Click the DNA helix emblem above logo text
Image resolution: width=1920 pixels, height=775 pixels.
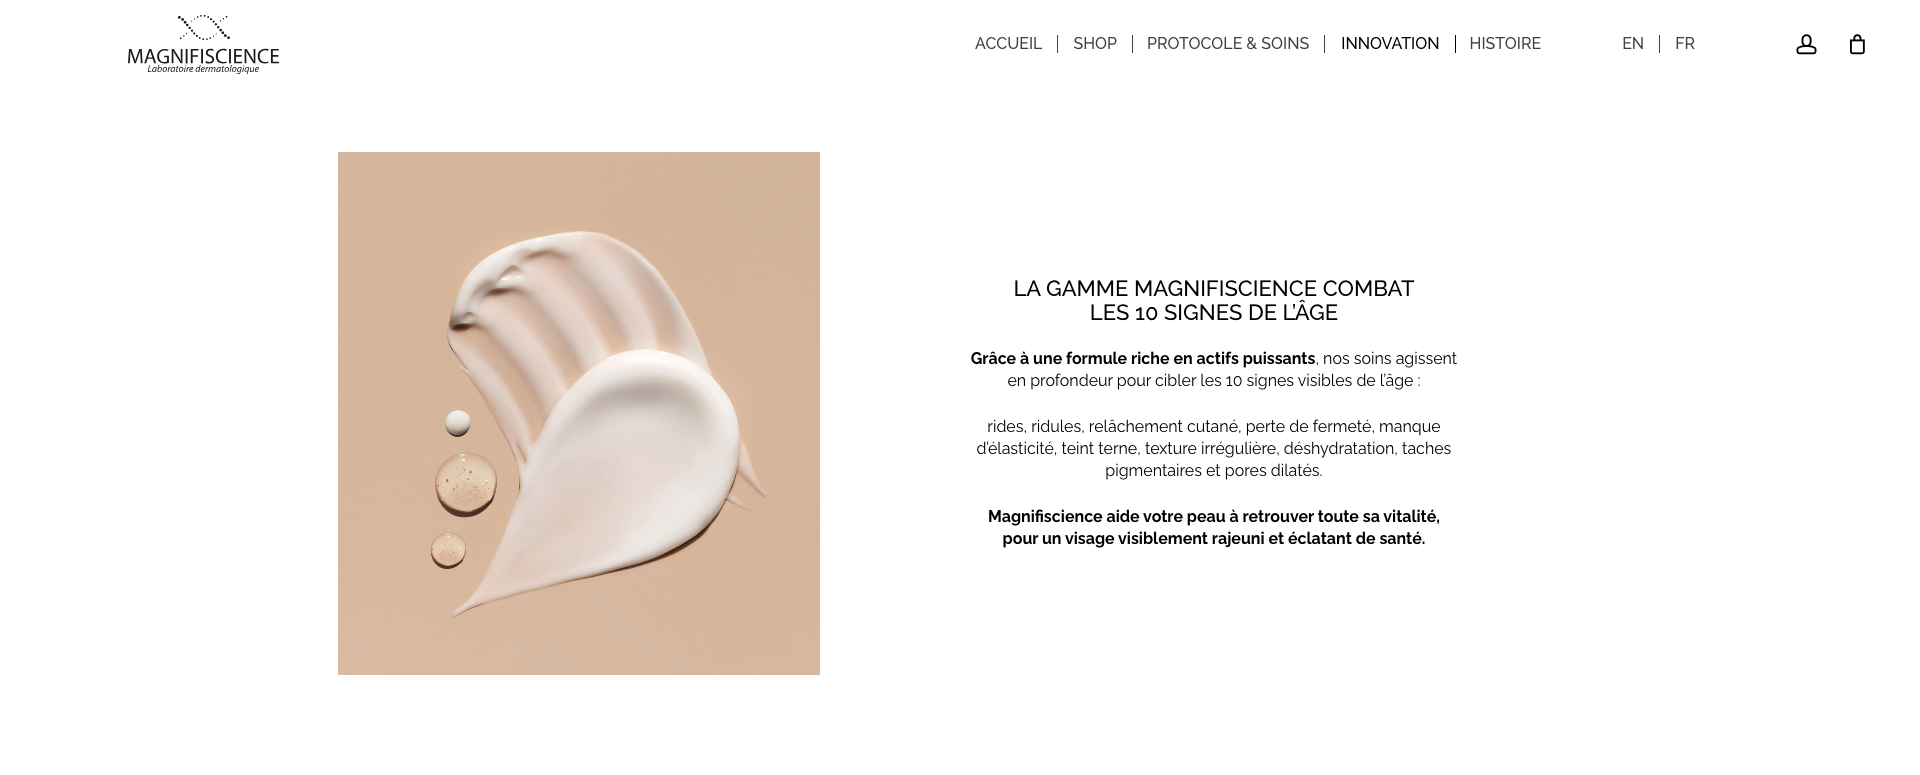pos(203,27)
